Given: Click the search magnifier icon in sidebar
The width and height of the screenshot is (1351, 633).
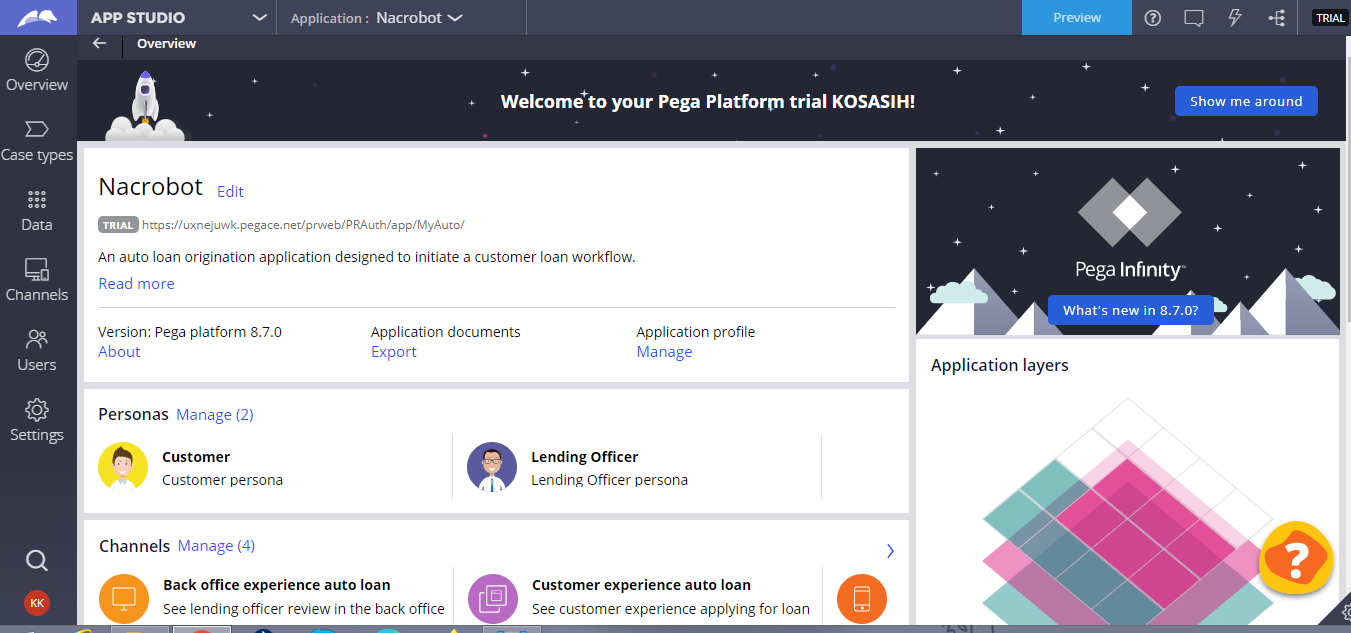Looking at the screenshot, I should pos(37,560).
